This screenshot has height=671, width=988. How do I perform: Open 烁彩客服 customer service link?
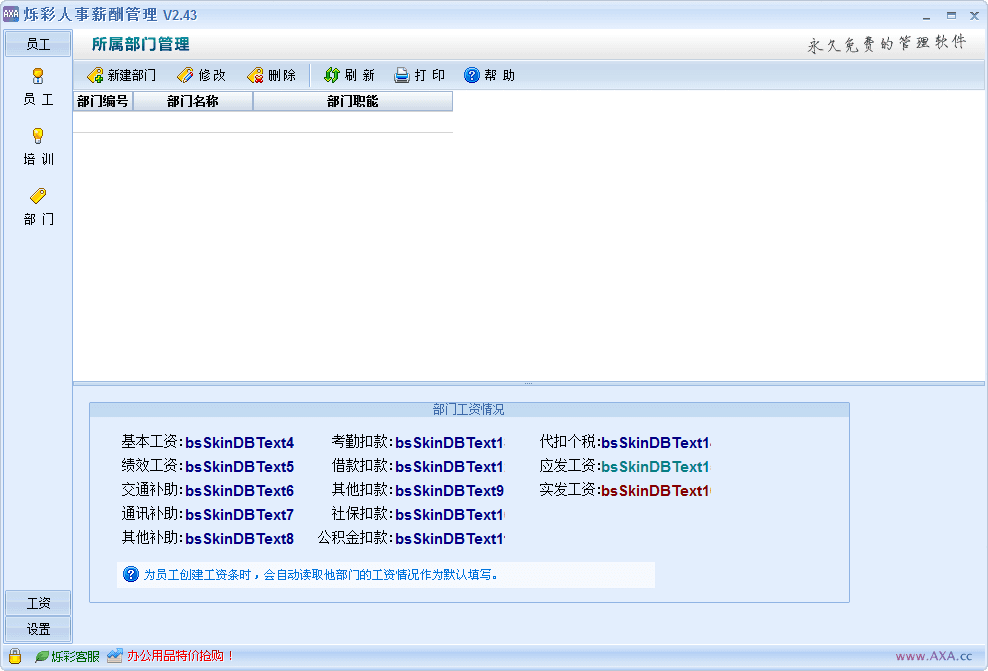pyautogui.click(x=68, y=656)
